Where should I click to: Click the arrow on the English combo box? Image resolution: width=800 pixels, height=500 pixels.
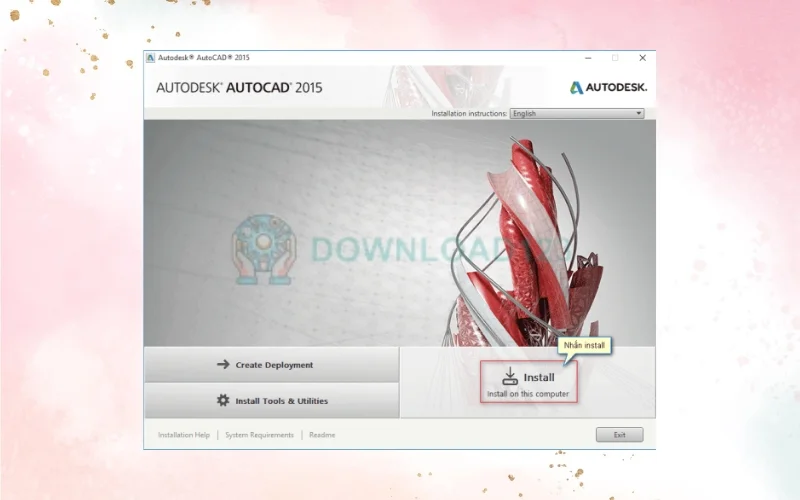click(639, 113)
